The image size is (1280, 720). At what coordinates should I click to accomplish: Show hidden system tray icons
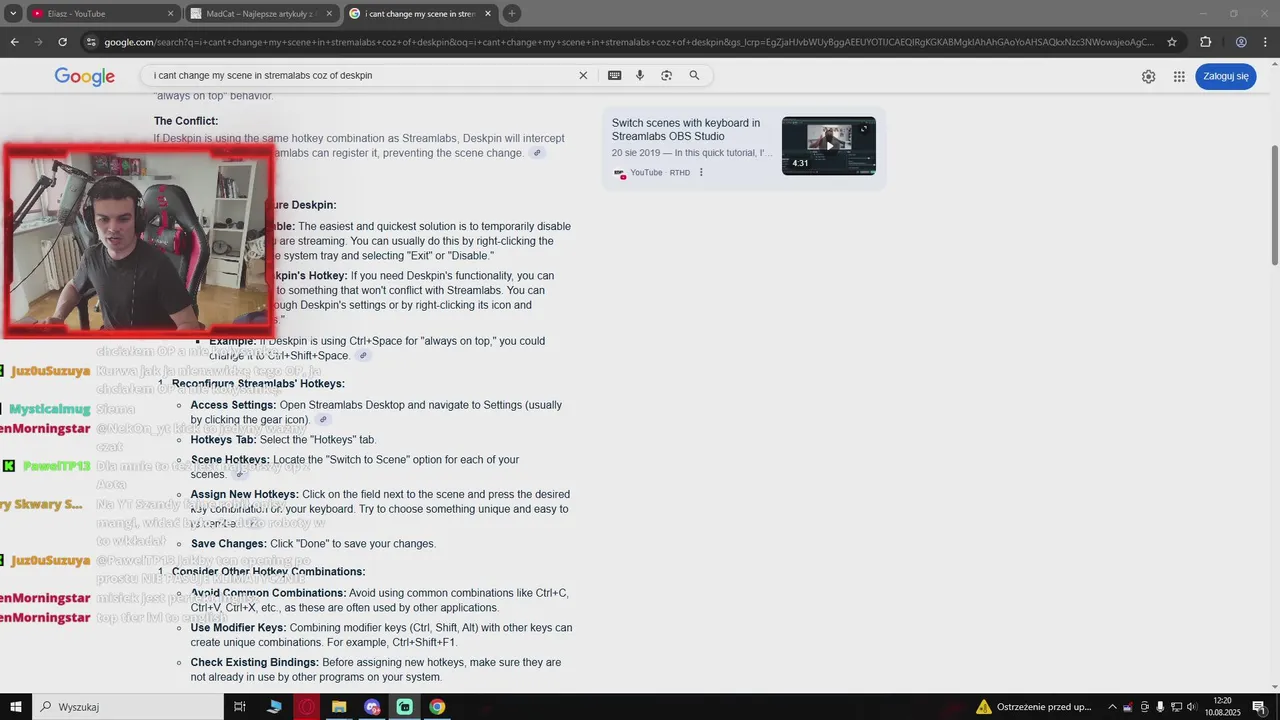click(x=1112, y=707)
